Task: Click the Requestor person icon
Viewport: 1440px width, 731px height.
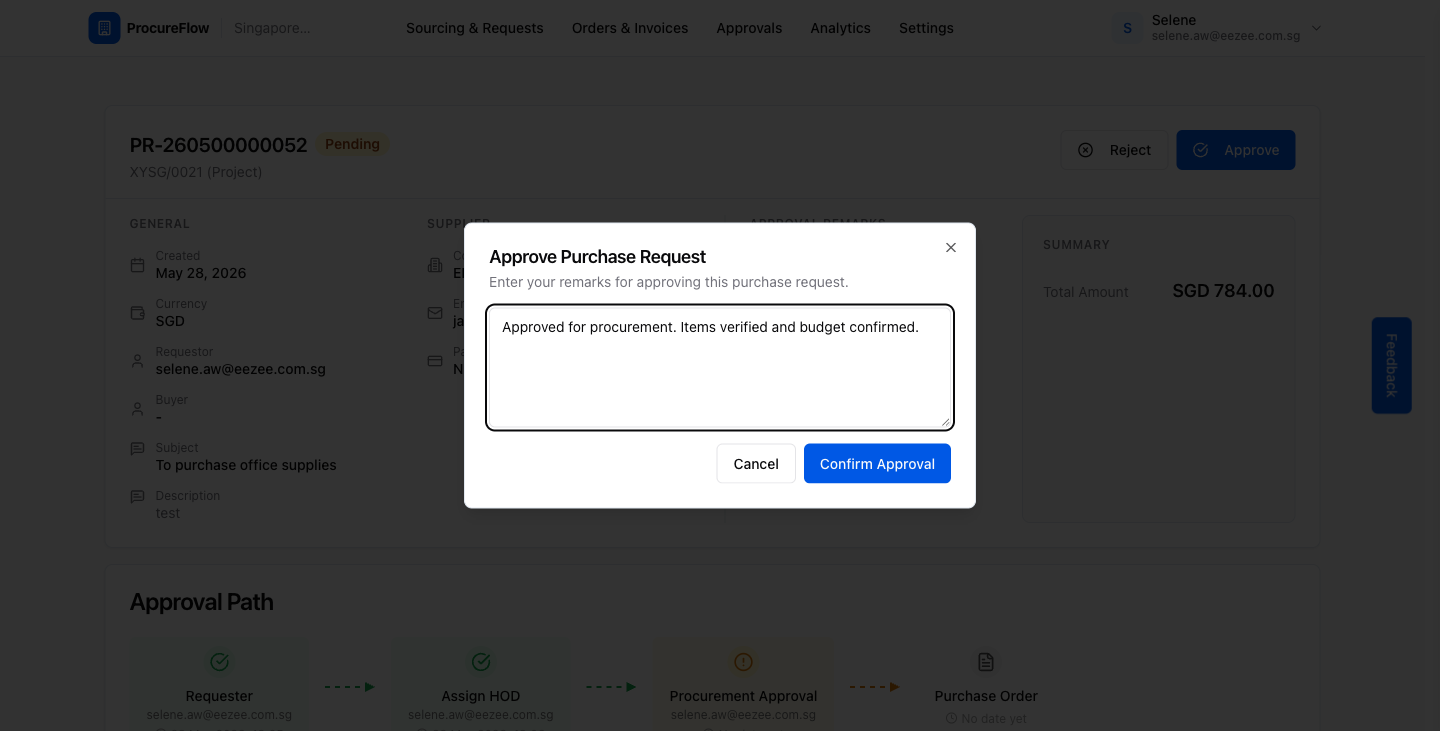Action: coord(138,361)
